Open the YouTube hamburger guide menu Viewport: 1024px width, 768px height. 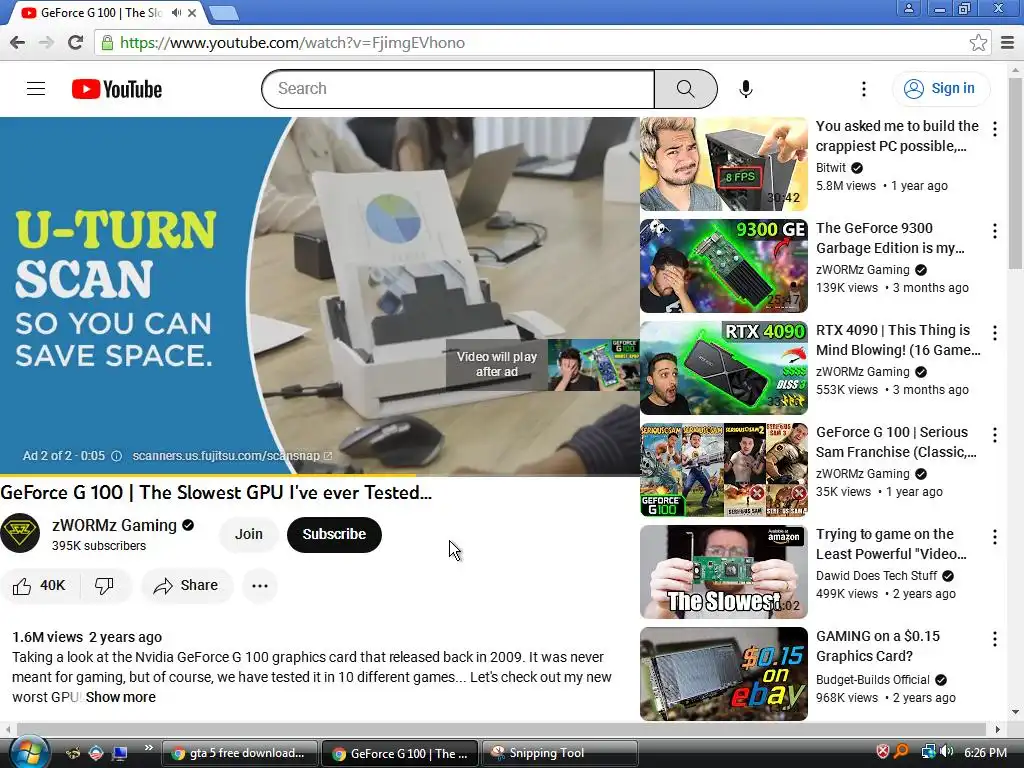click(36, 88)
